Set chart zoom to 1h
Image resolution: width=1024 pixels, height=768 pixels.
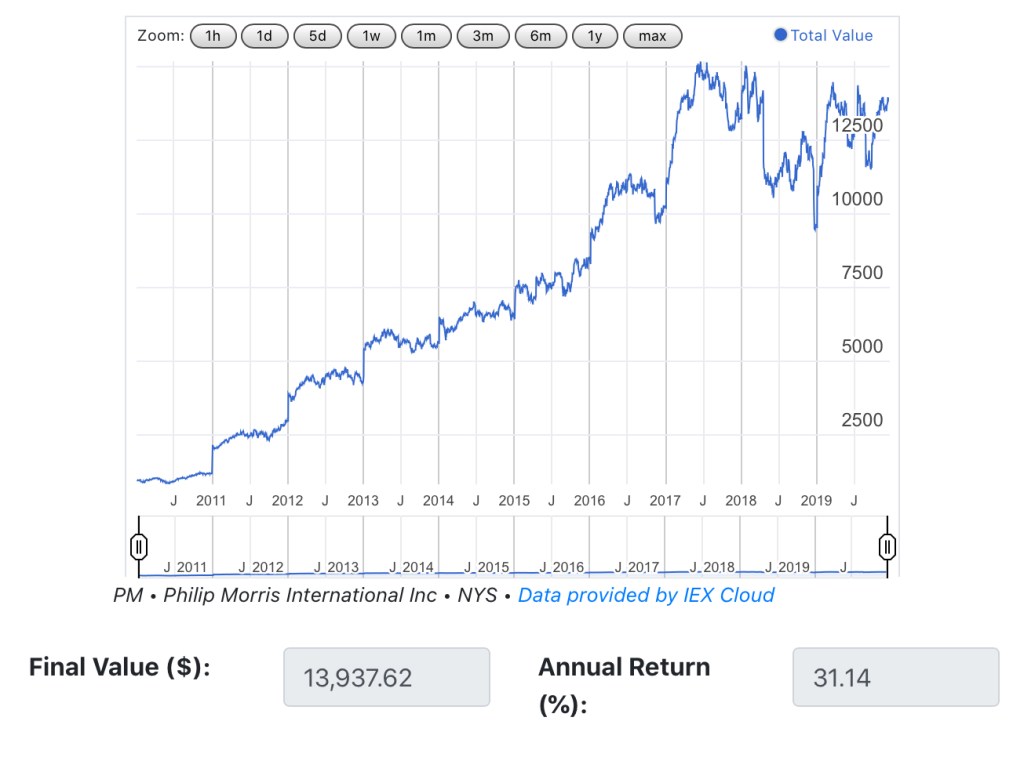(x=213, y=36)
